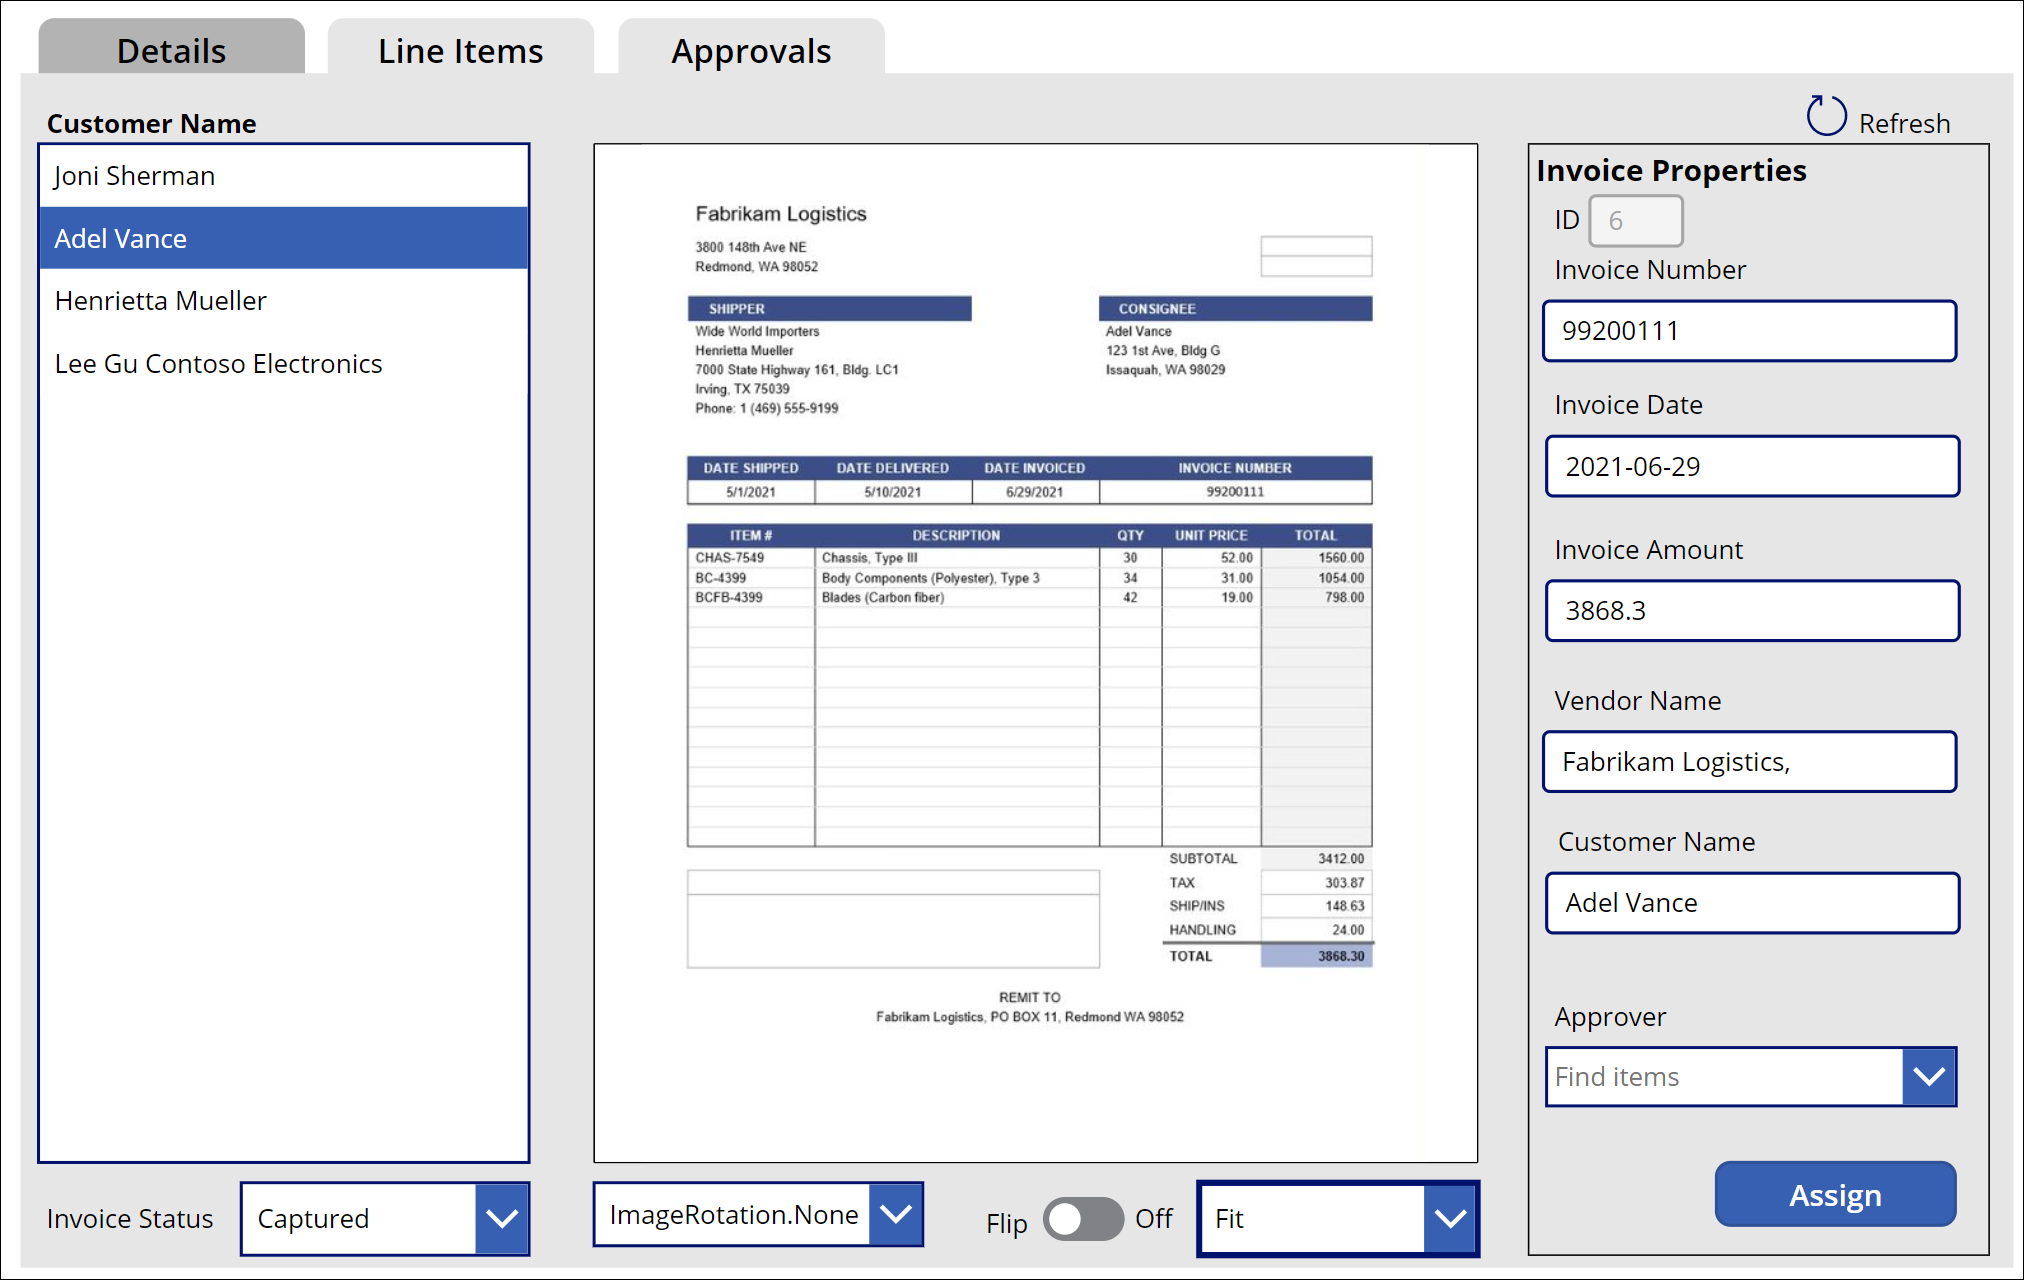Screen dimensions: 2024x1280
Task: Click the Invoice Status dropdown chevron
Action: [501, 1219]
